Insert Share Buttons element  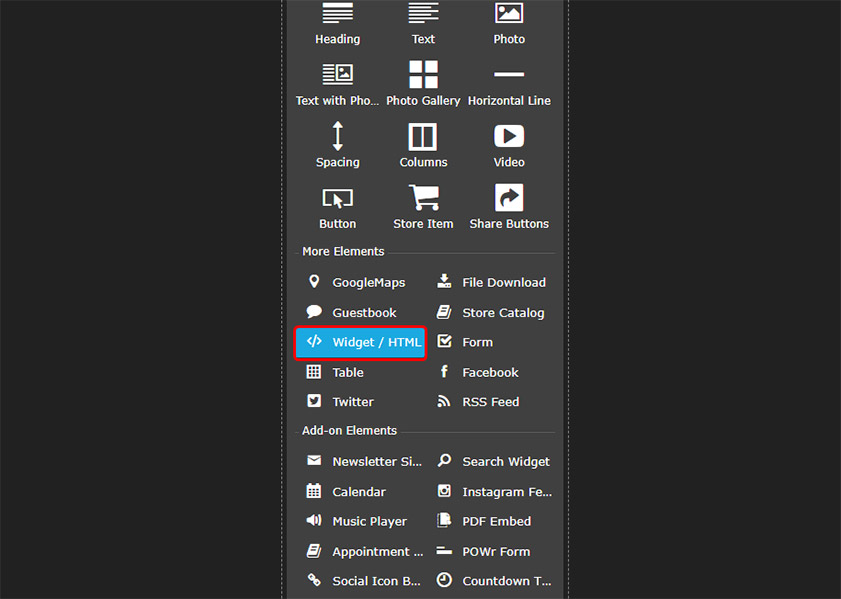[x=509, y=198]
